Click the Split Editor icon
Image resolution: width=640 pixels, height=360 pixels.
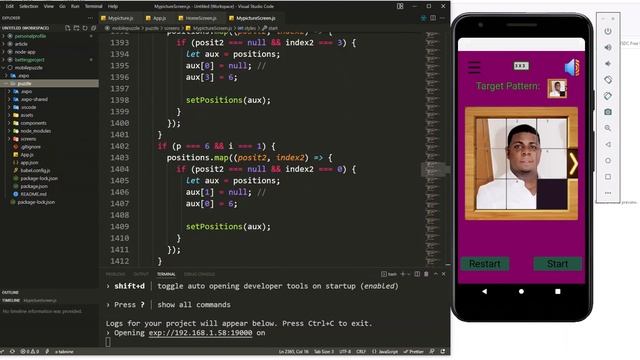point(433,18)
